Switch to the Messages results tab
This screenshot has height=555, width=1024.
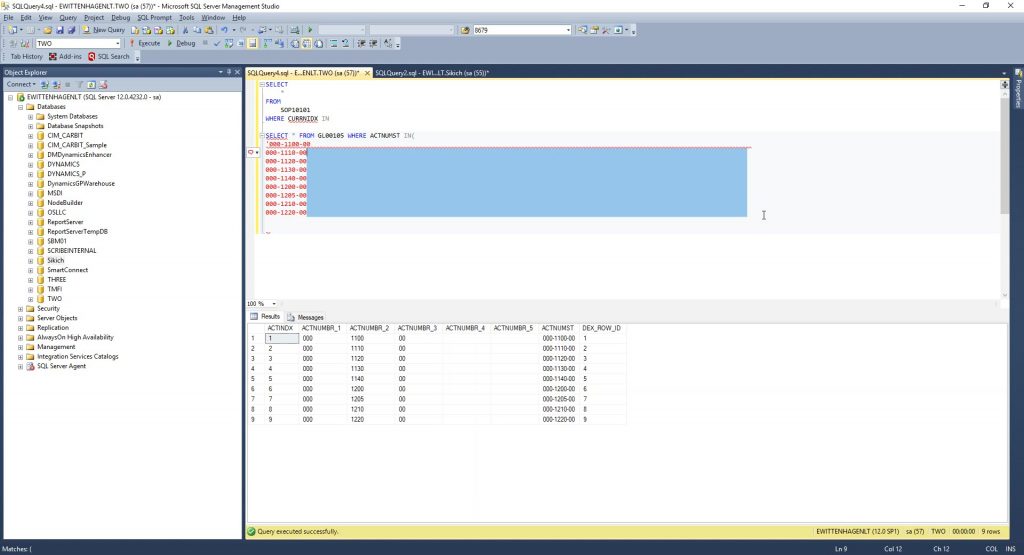click(305, 317)
